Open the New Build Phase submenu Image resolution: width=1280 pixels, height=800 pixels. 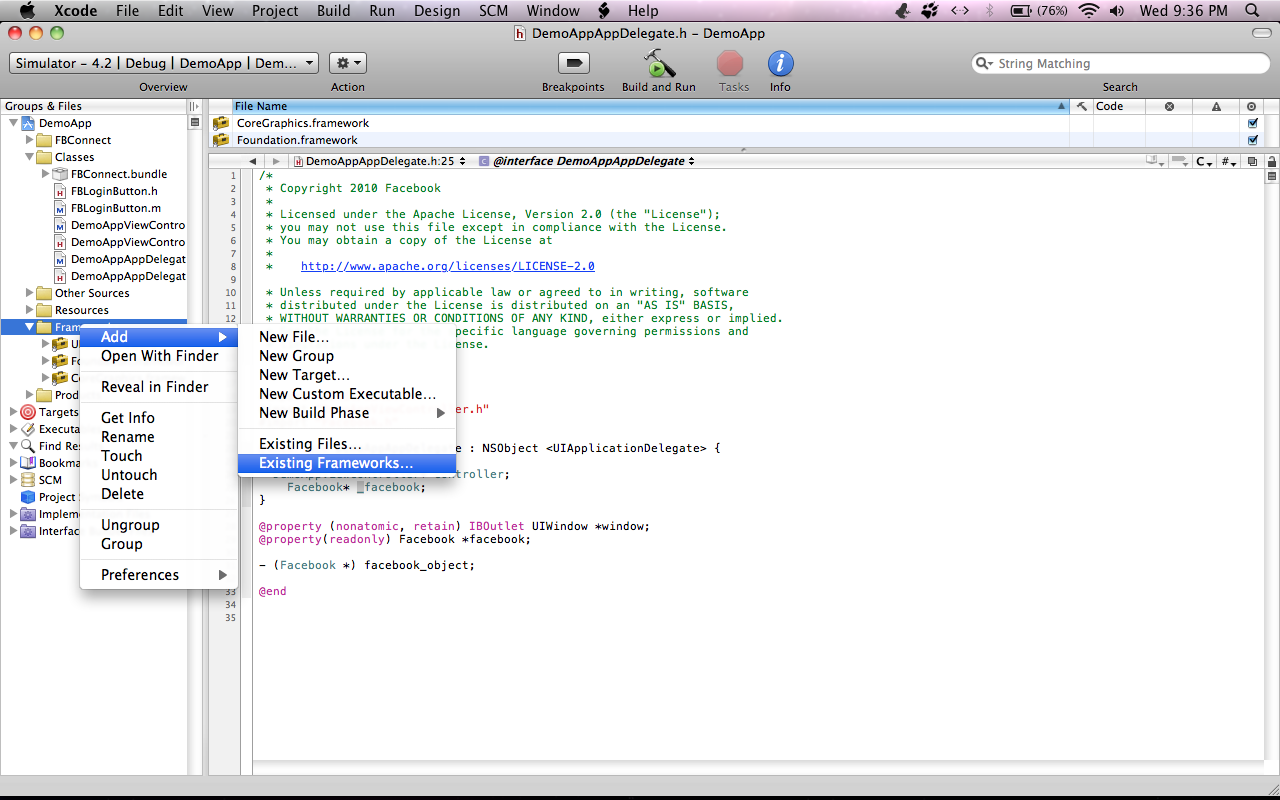click(x=347, y=413)
